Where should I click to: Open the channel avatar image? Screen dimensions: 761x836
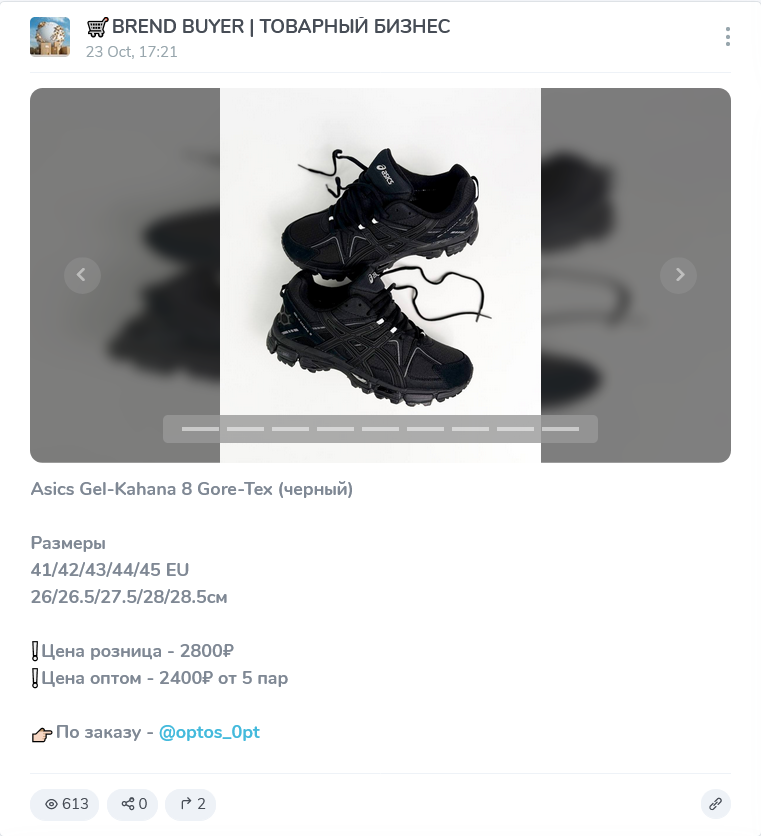pyautogui.click(x=50, y=37)
